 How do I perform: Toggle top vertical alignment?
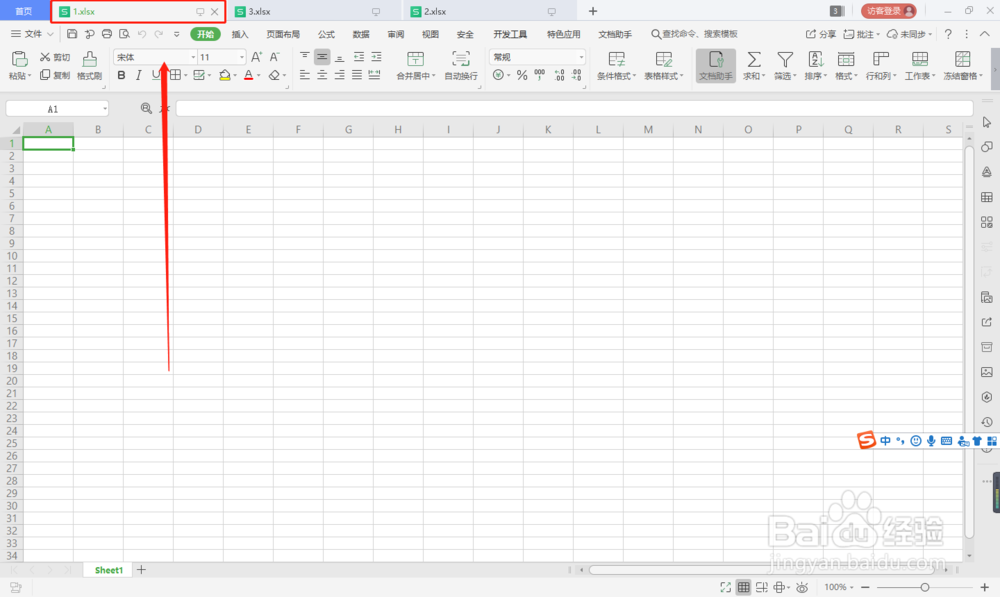point(305,57)
